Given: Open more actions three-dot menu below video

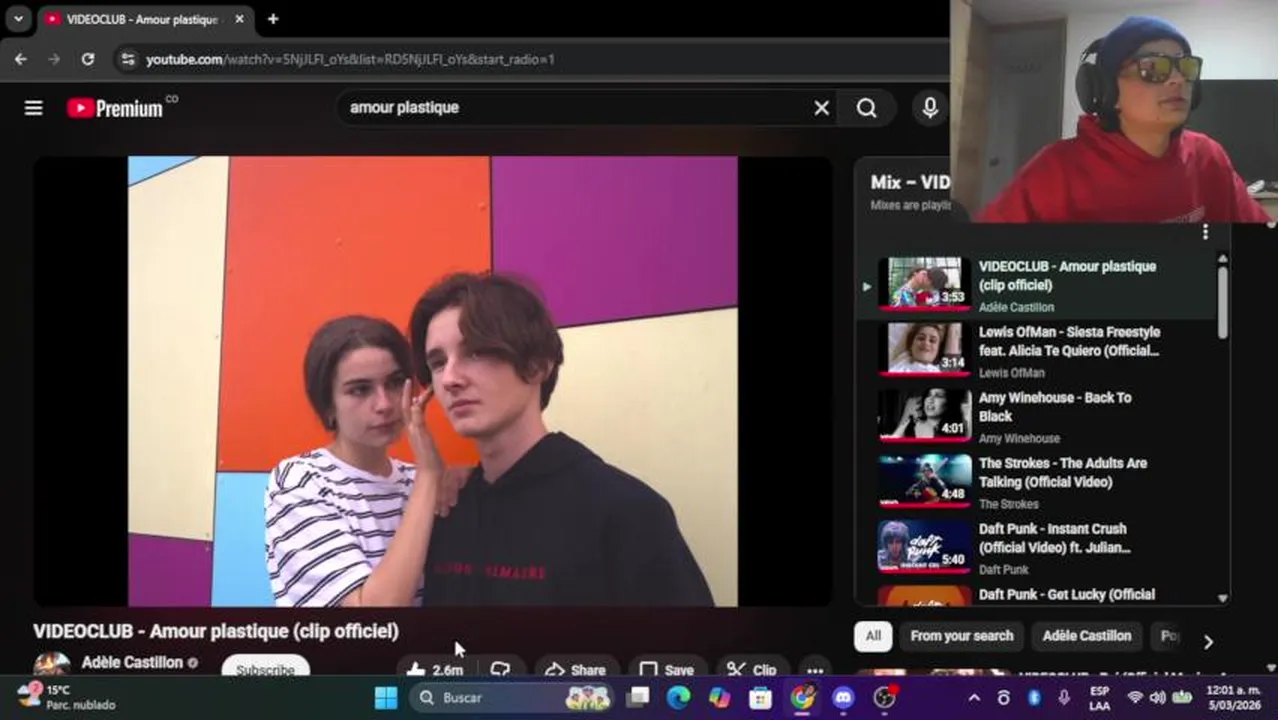Looking at the screenshot, I should tap(815, 669).
